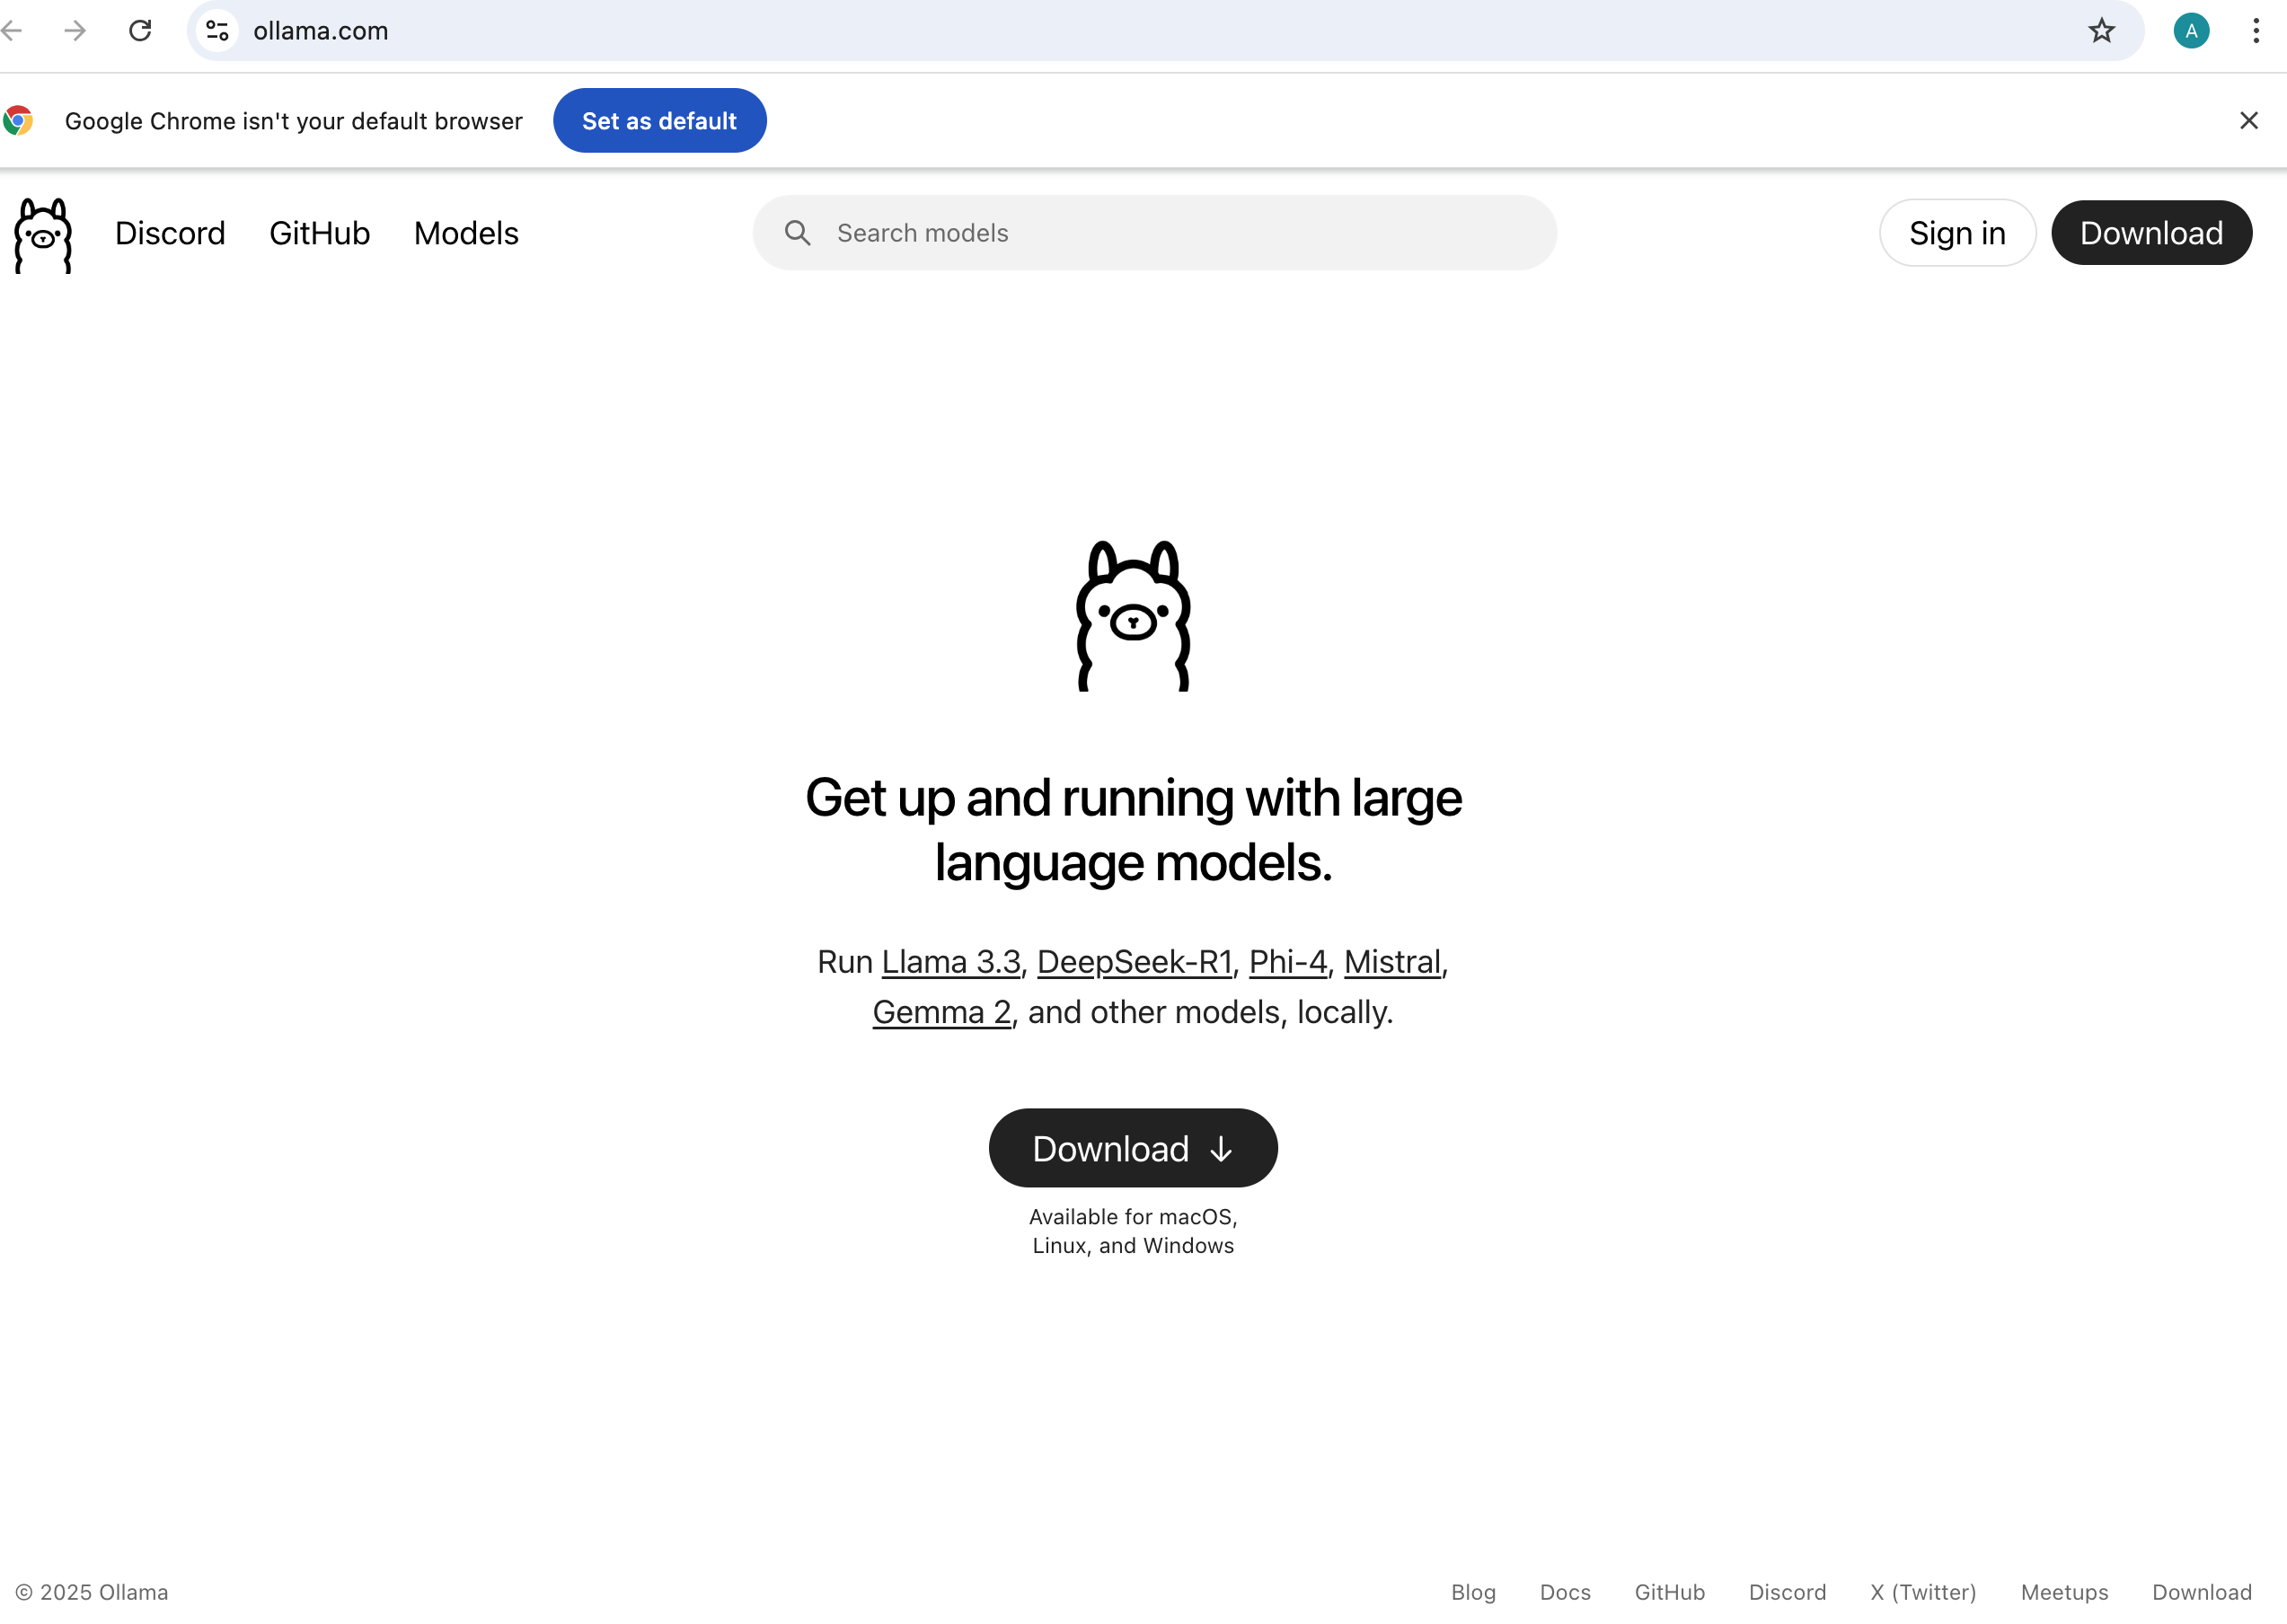The width and height of the screenshot is (2287, 1624).
Task: Click the 'Get up and running' headline
Action: point(1133,830)
